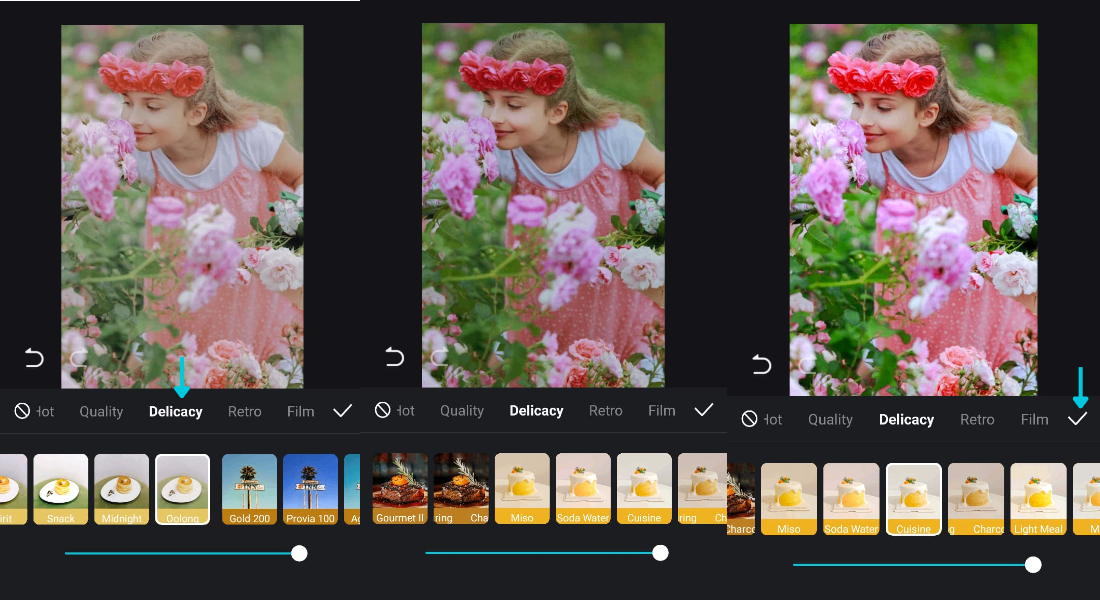Open the Retro tab in left panel
1100x600 pixels.
pos(244,411)
